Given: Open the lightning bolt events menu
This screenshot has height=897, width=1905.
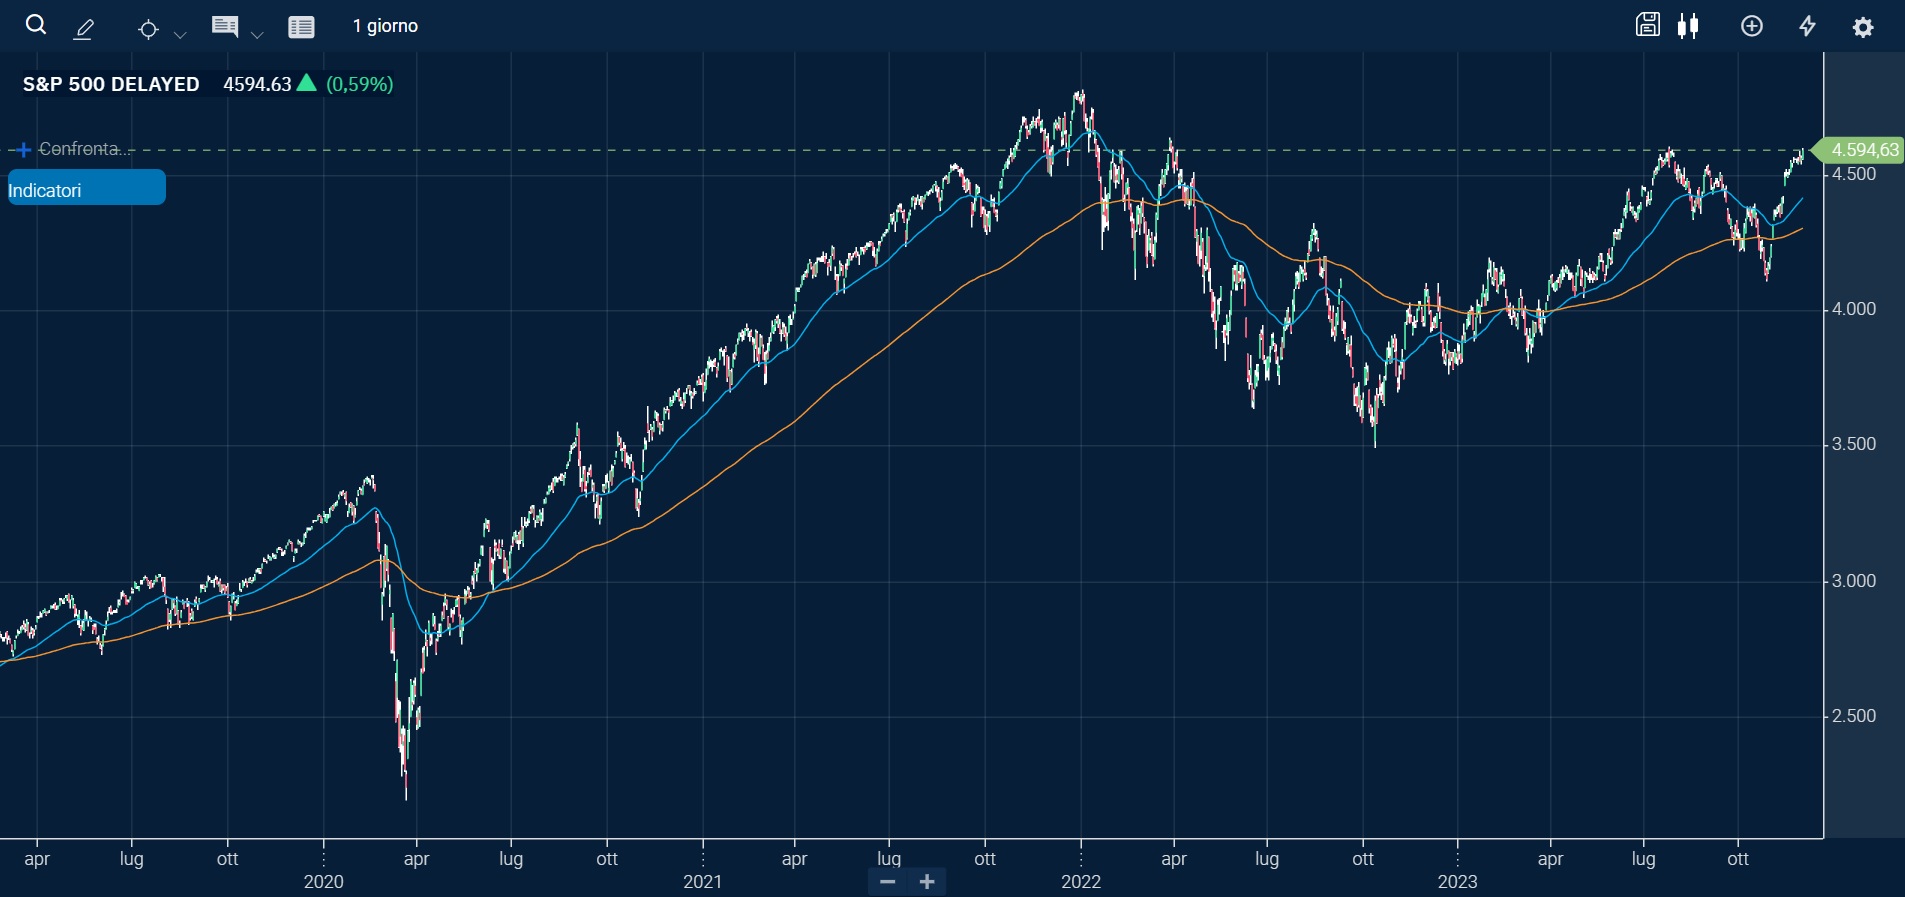Looking at the screenshot, I should (1807, 26).
